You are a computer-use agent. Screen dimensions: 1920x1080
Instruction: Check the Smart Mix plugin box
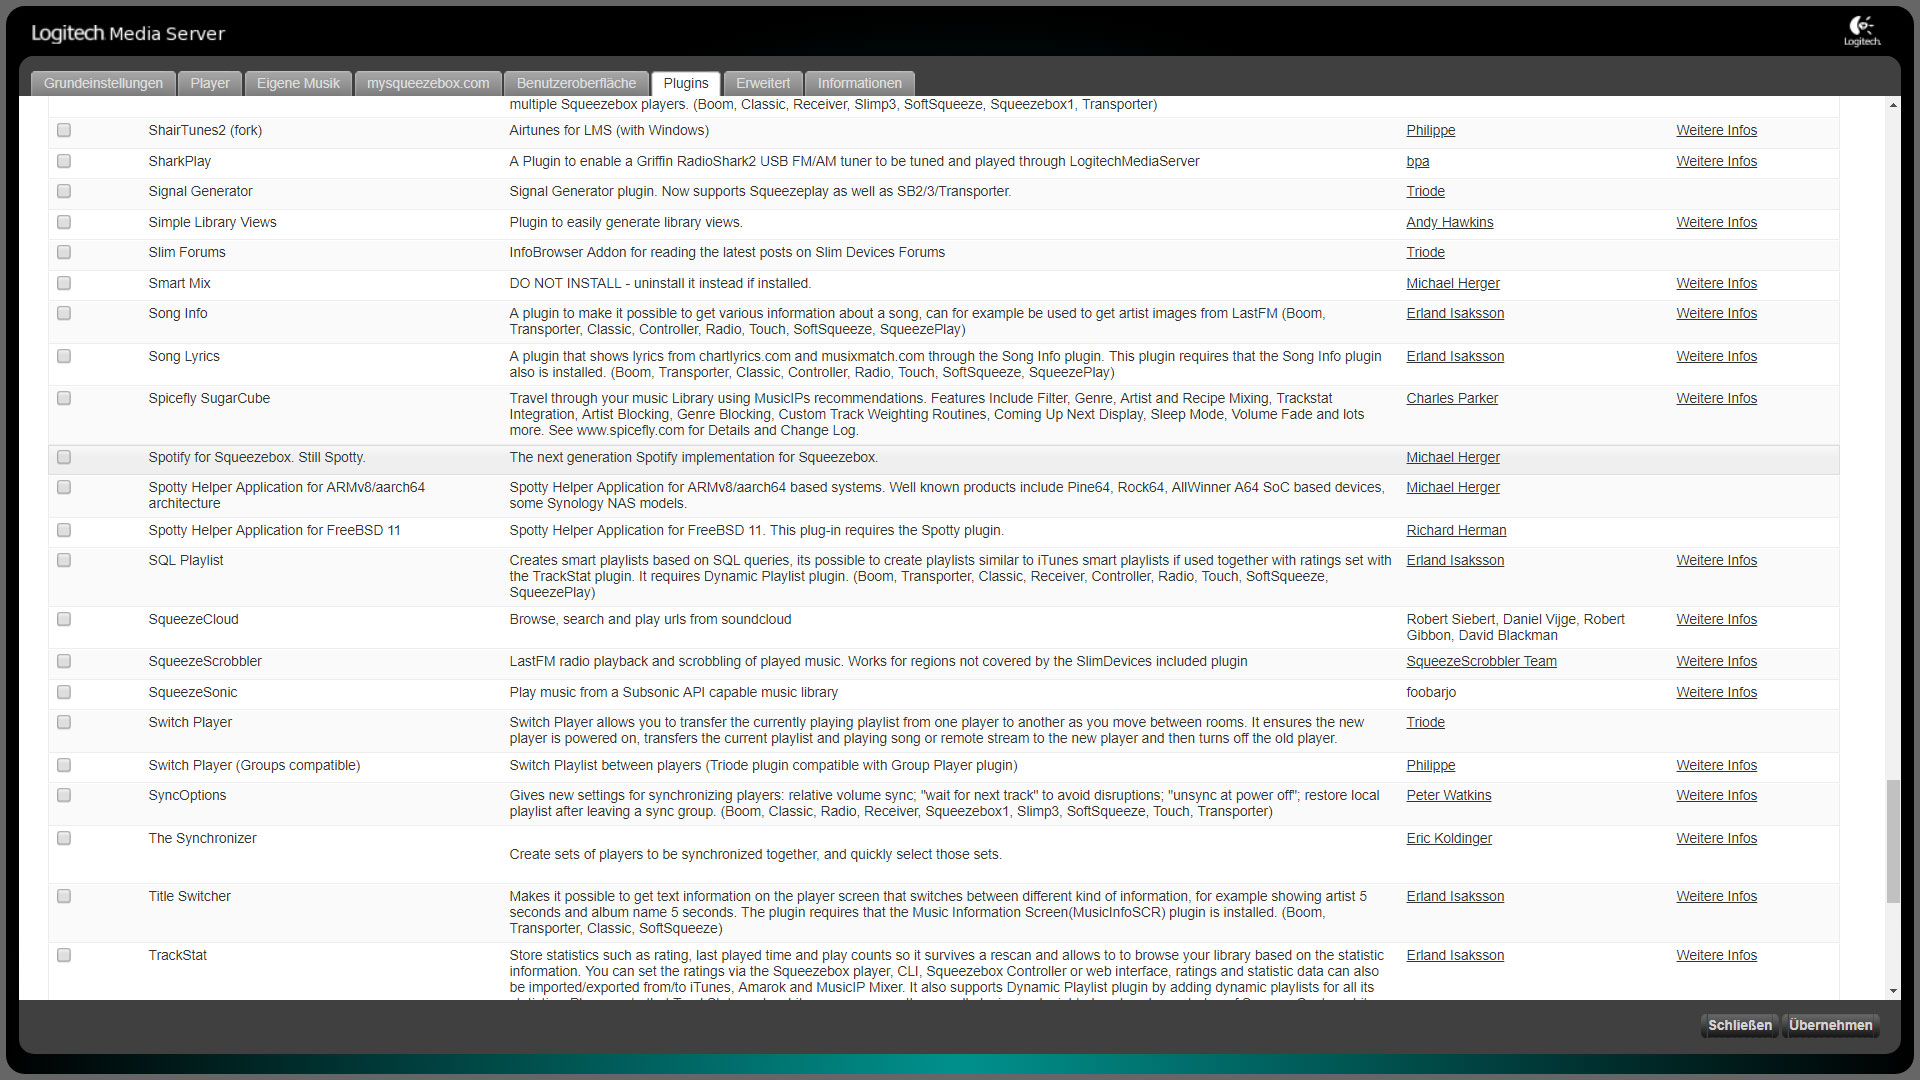pyautogui.click(x=64, y=283)
